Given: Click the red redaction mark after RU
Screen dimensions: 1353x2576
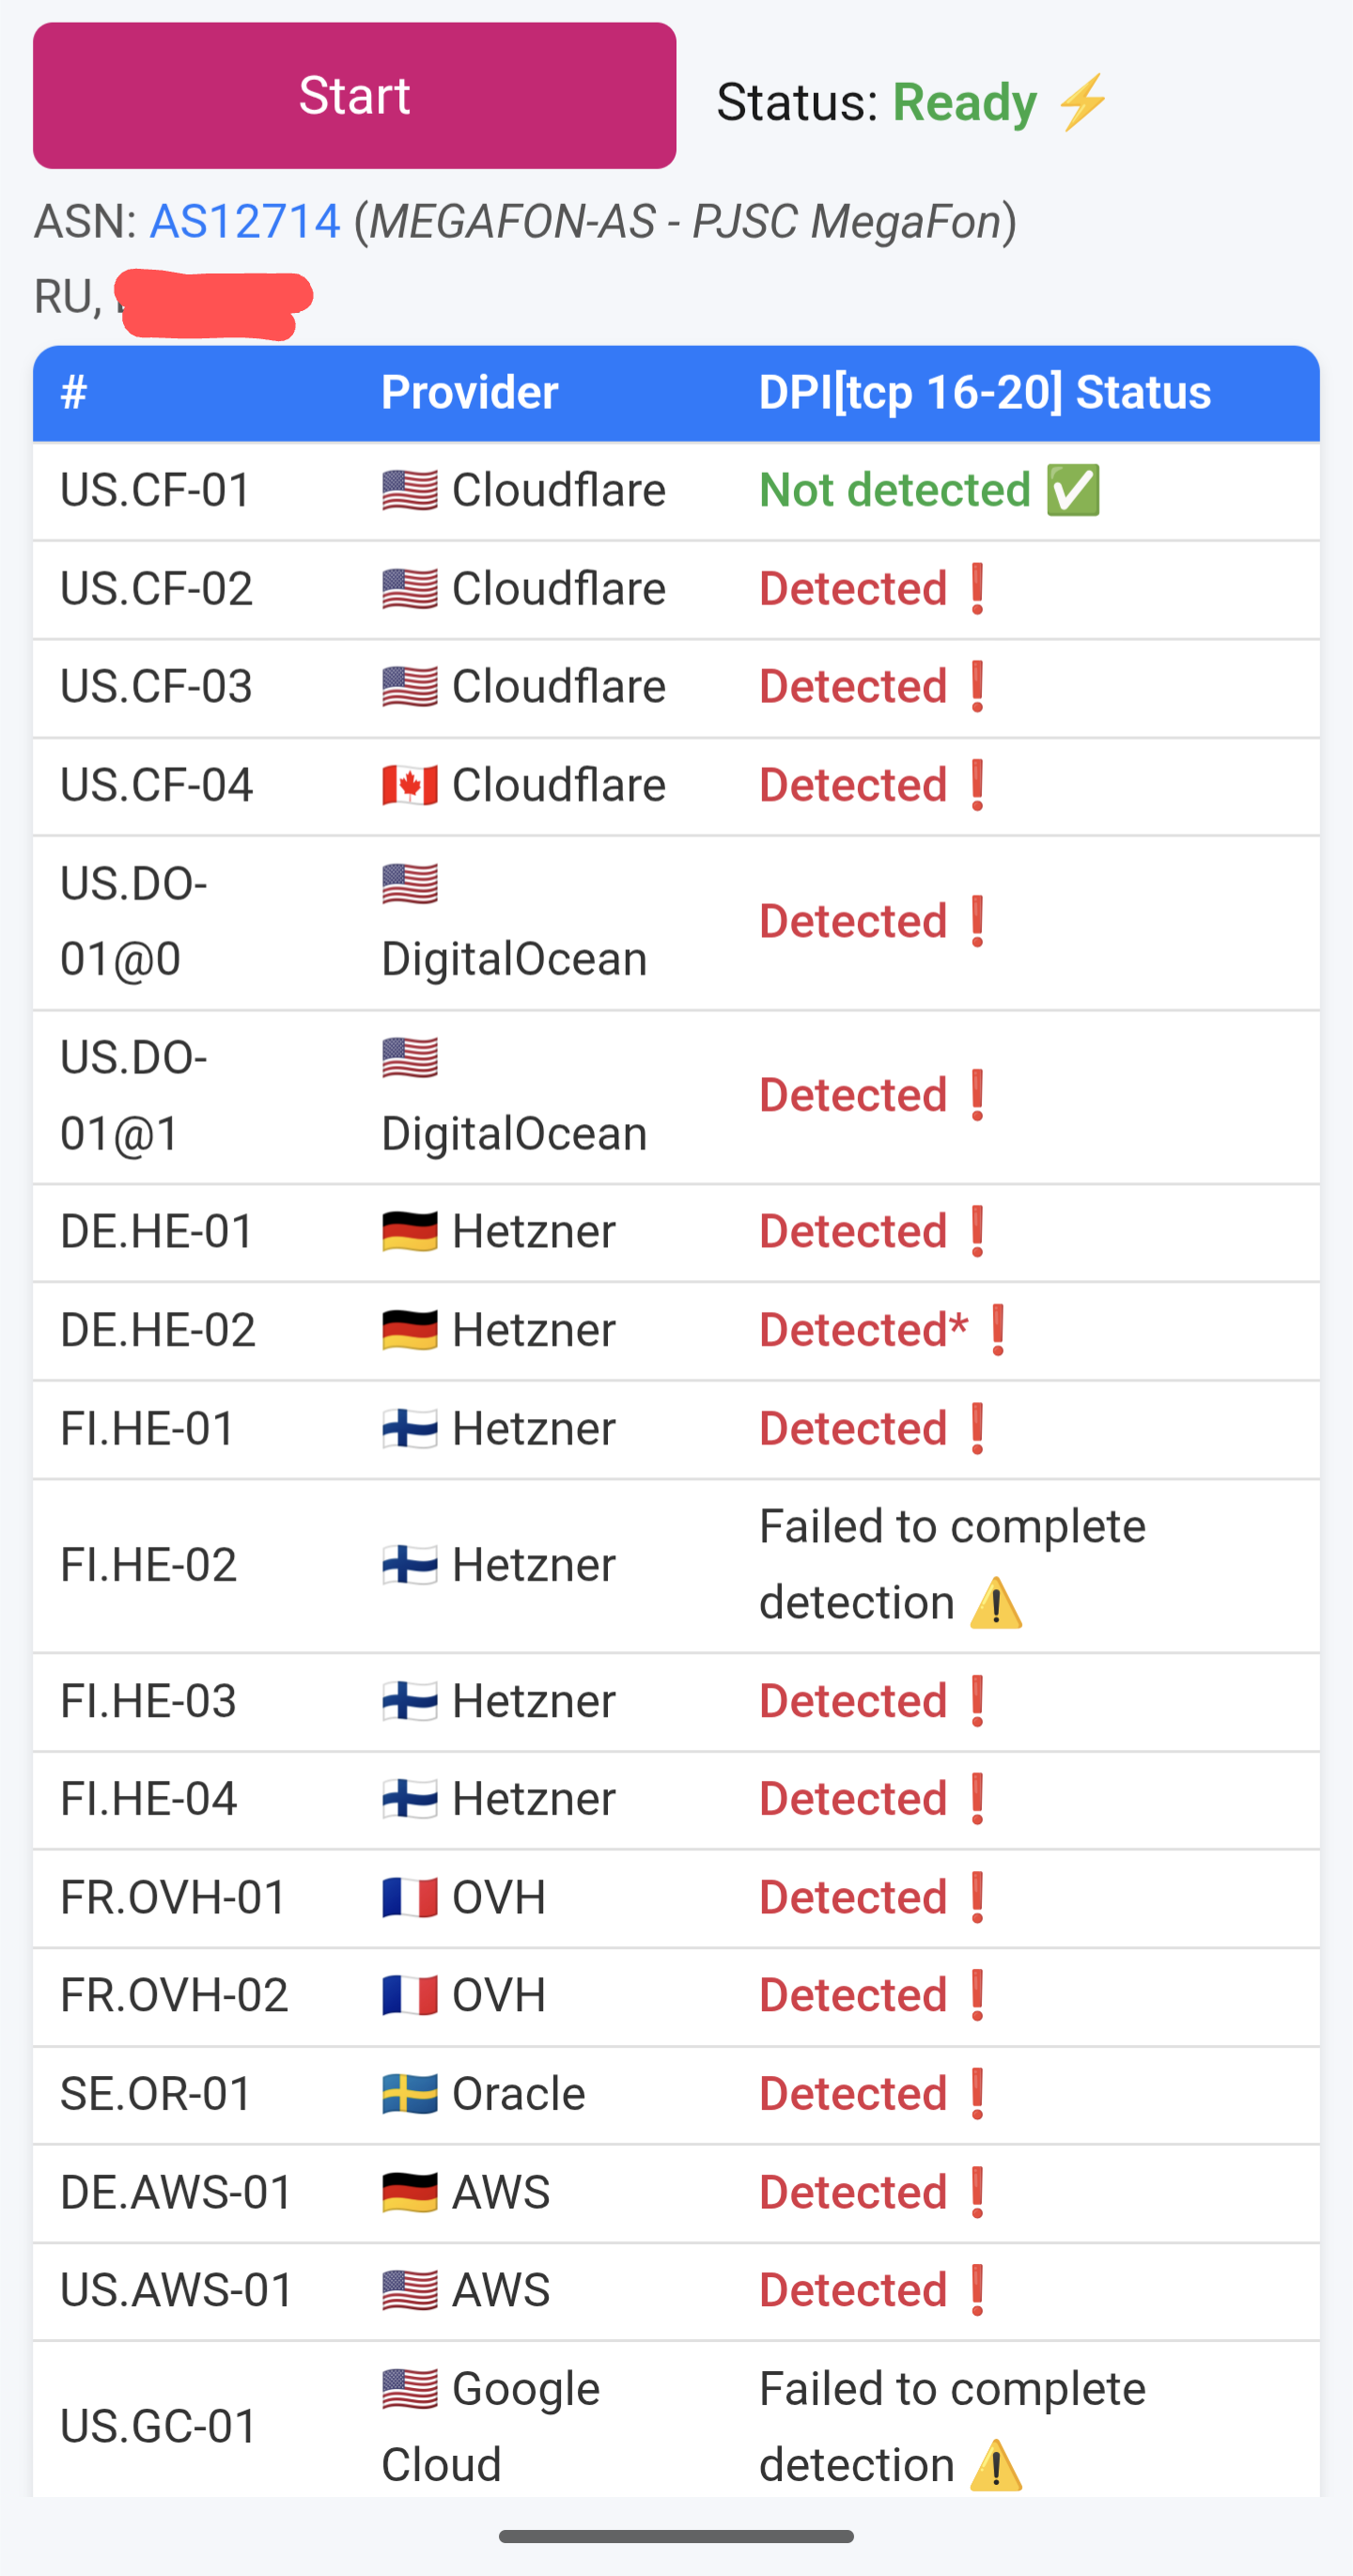Looking at the screenshot, I should click(213, 301).
